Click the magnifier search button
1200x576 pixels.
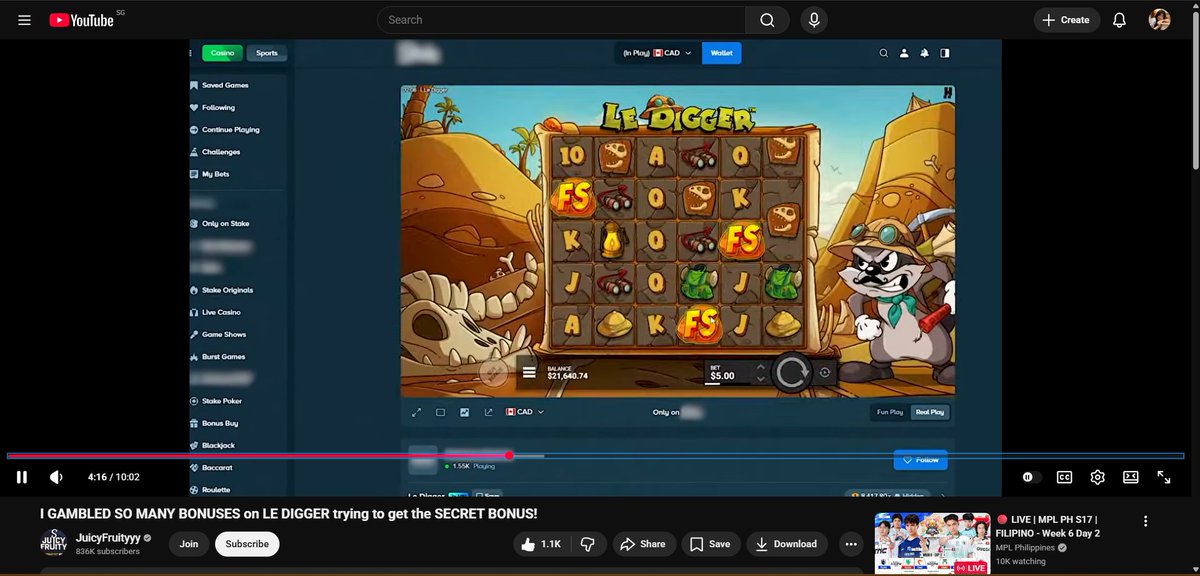(767, 20)
